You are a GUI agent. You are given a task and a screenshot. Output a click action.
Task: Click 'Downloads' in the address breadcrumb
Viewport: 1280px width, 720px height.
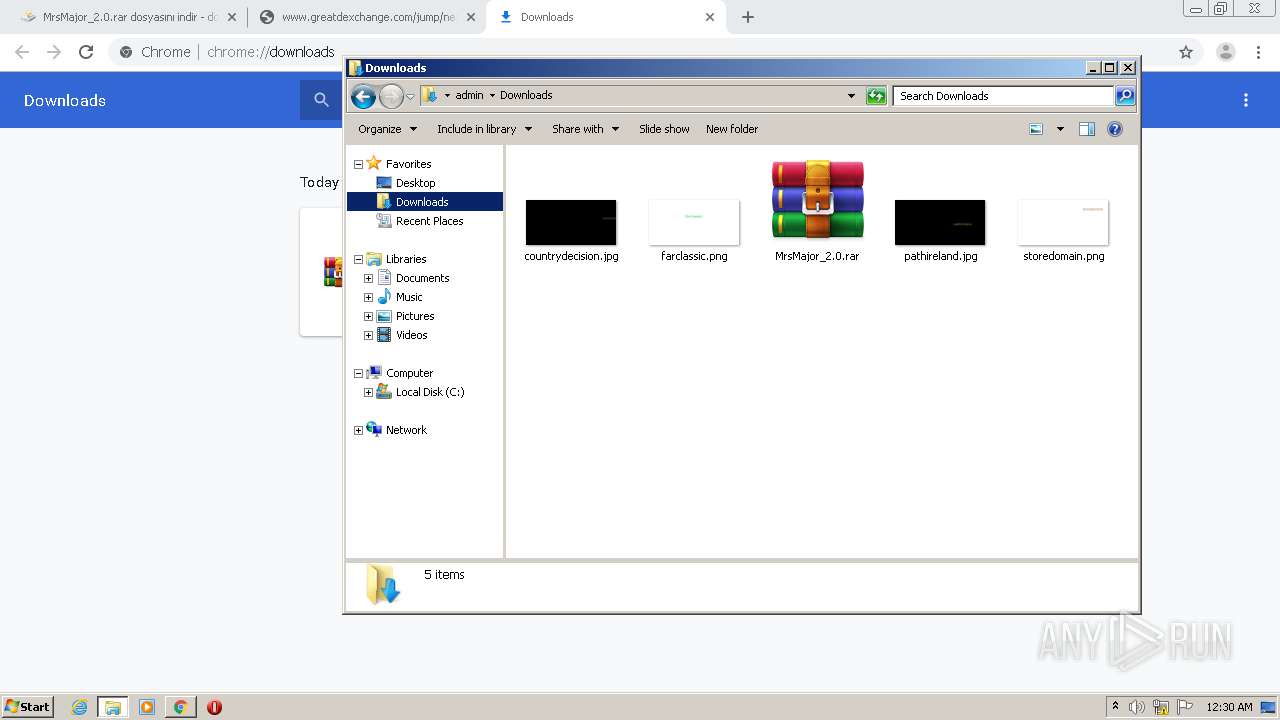526,95
